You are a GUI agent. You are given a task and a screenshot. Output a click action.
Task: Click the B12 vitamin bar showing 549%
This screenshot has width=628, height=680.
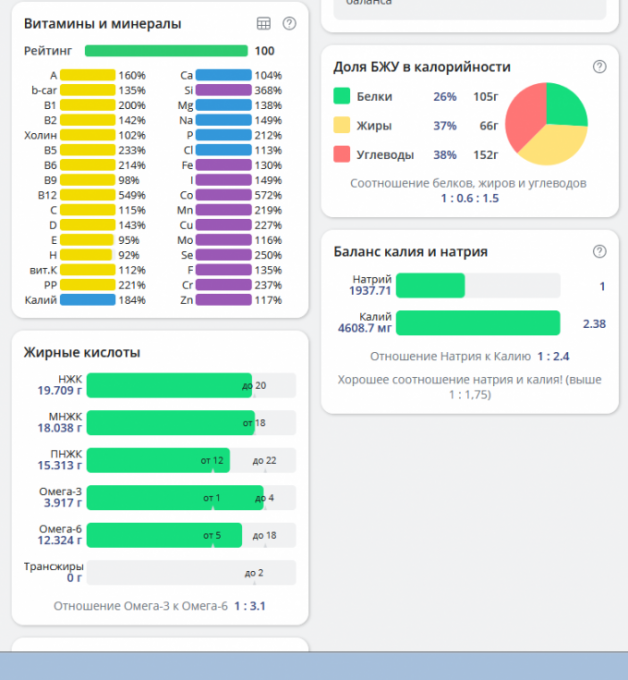click(88, 195)
